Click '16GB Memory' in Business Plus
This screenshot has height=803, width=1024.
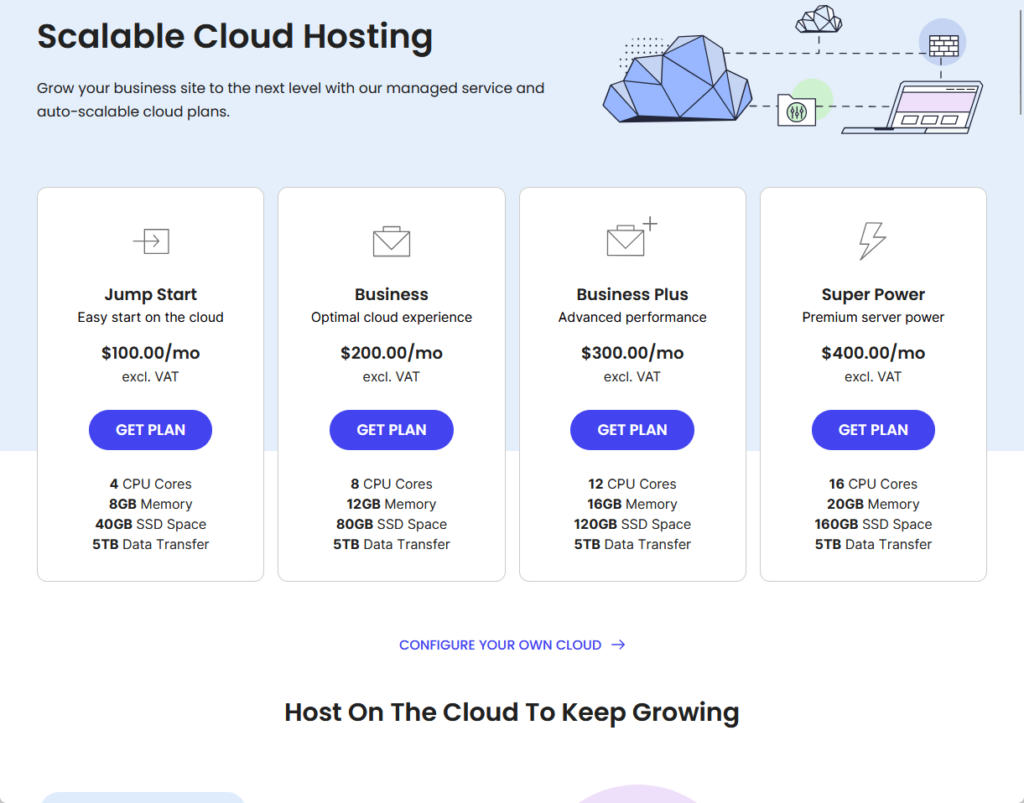click(632, 504)
